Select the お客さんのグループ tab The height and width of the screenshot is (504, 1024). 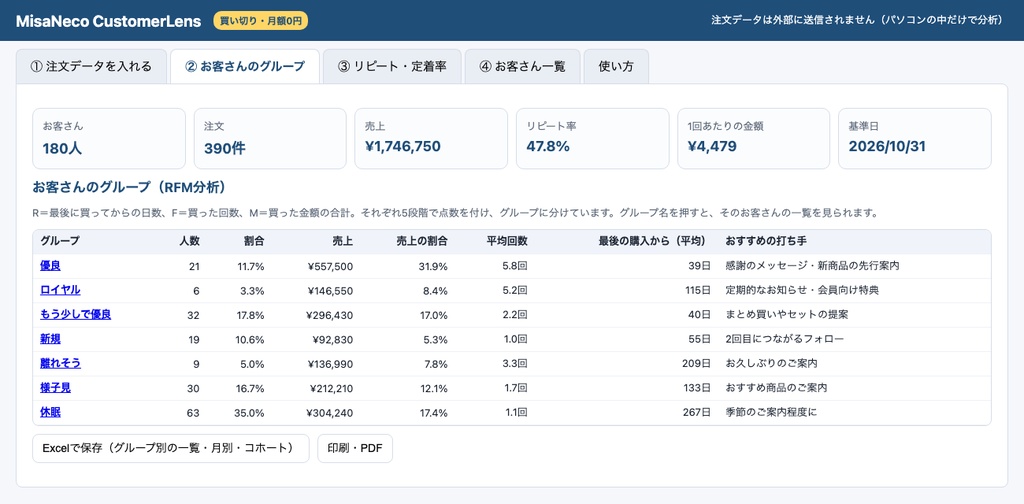(x=245, y=67)
